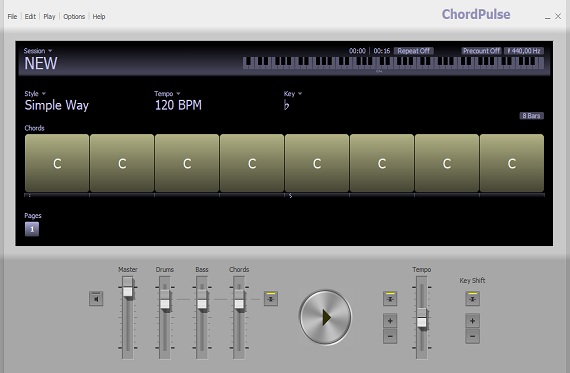The width and height of the screenshot is (570, 373).
Task: Mute audio with the speaker button
Action: coord(96,299)
